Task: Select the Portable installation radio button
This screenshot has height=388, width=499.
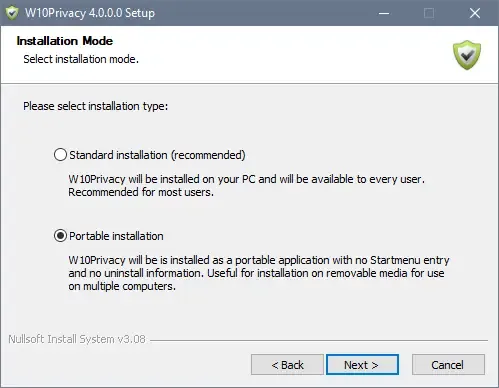Action: [60, 236]
